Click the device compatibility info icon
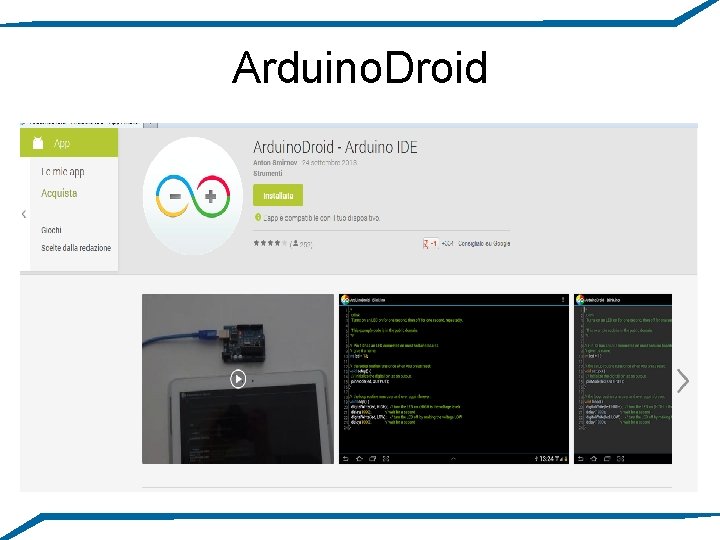 pyautogui.click(x=258, y=217)
